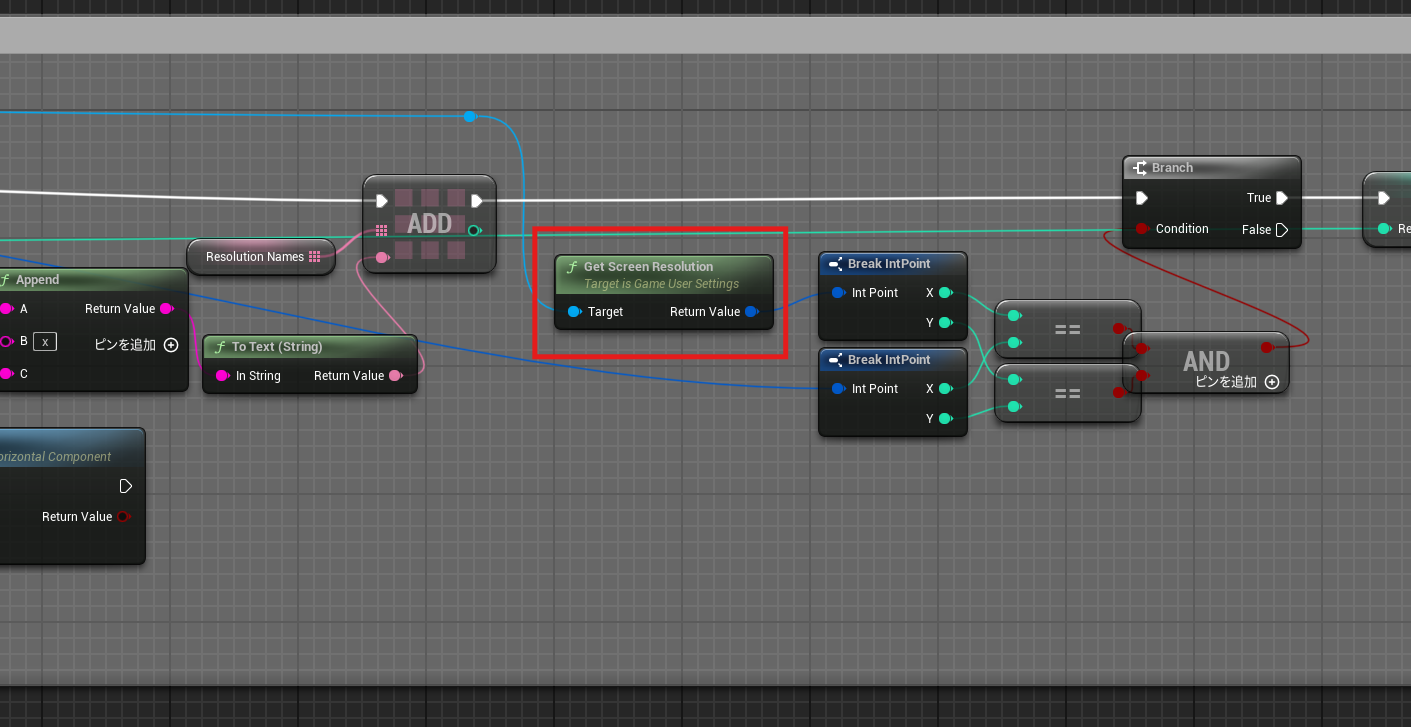Viewport: 1411px width, 727px height.
Task: Click the lower Break IntPoint's Y output pin
Action: click(x=945, y=419)
